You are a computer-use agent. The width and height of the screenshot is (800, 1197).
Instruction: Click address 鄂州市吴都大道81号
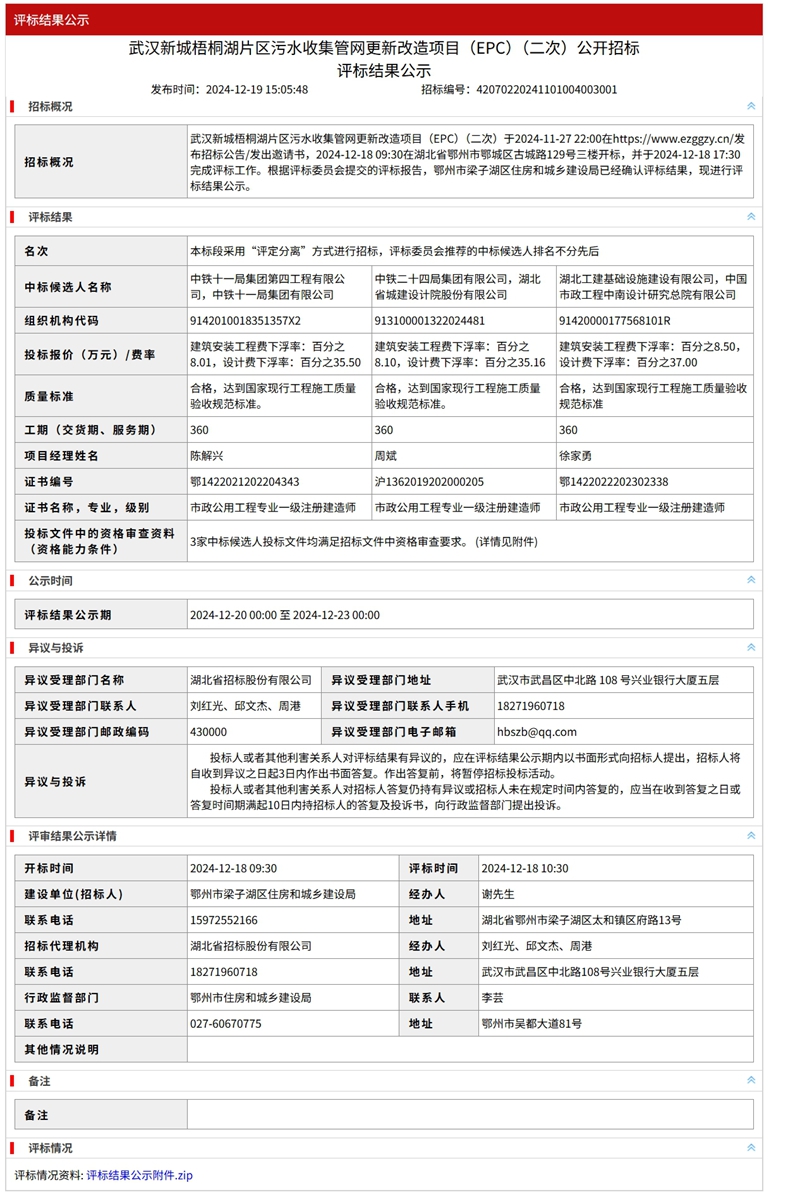[x=531, y=1024]
